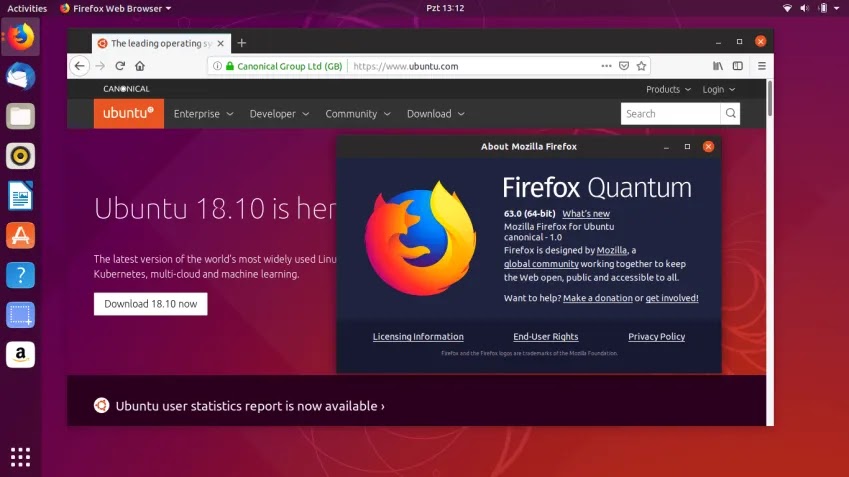Click the Firefox page vertical scrollbar
849x477 pixels.
tap(769, 97)
